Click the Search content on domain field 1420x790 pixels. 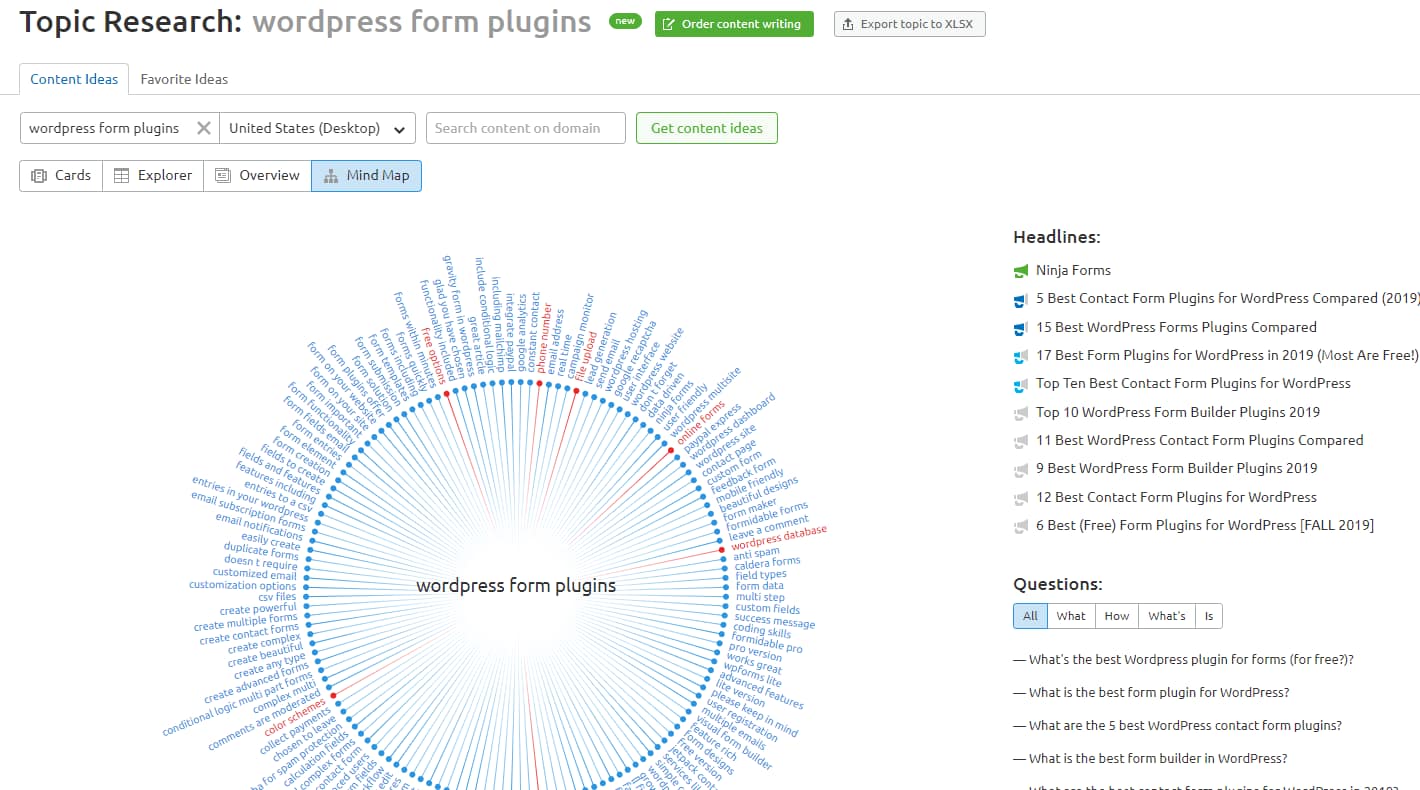point(525,128)
